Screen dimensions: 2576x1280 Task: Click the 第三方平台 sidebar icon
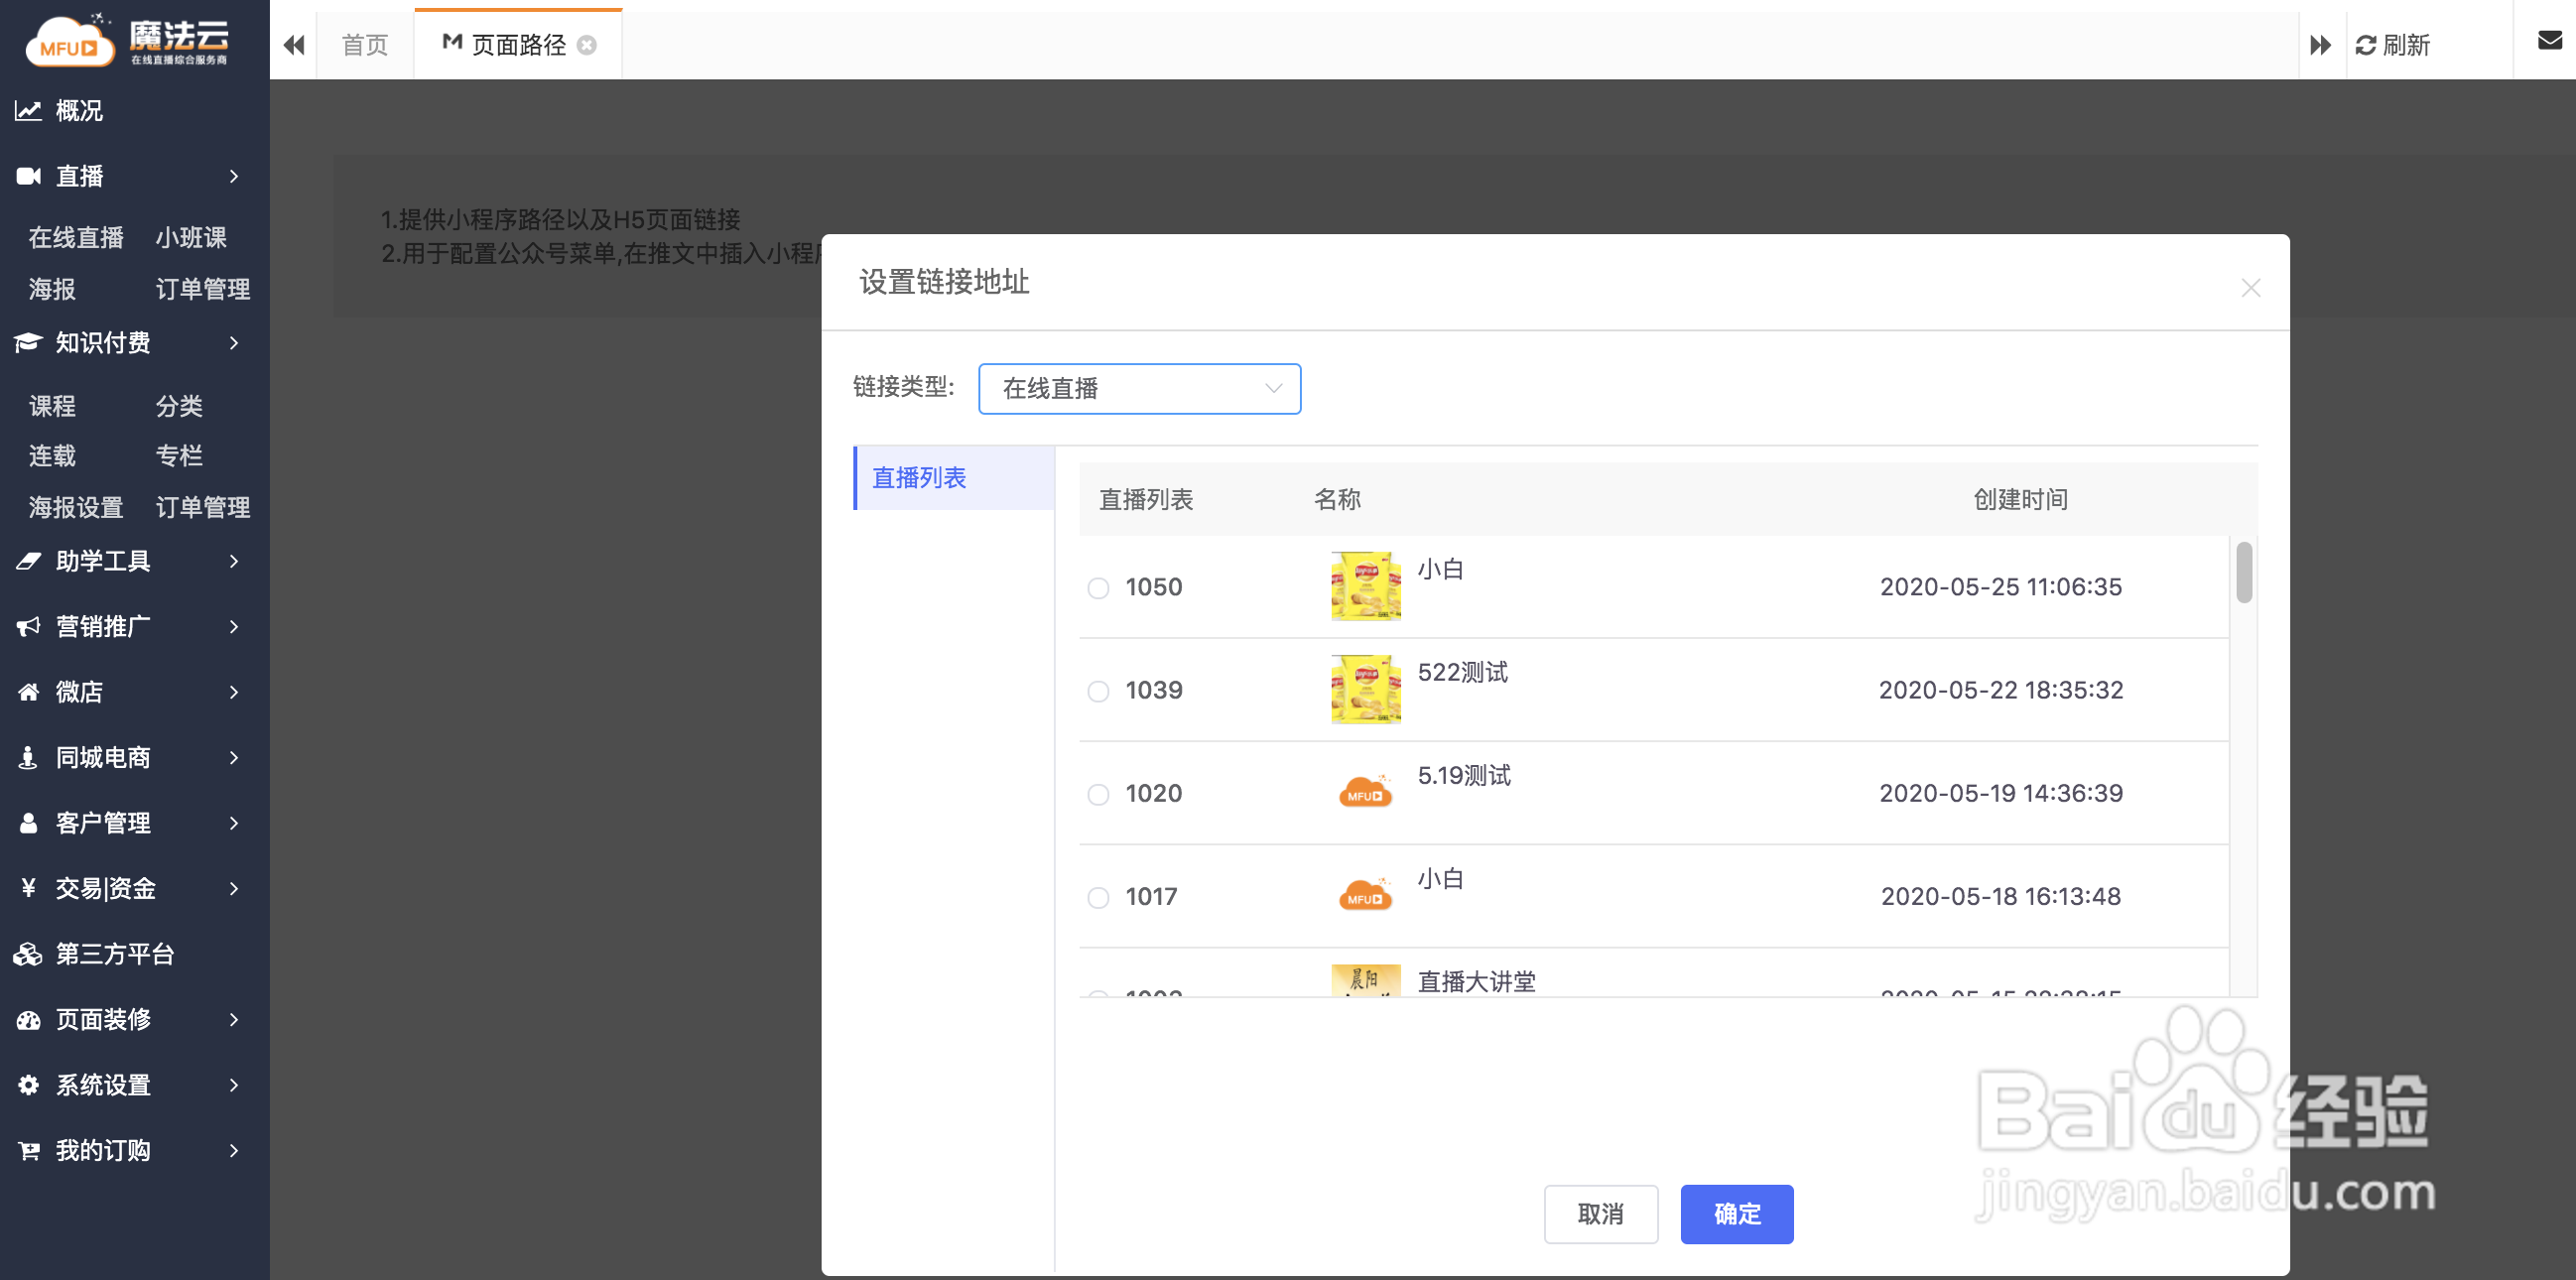point(28,954)
